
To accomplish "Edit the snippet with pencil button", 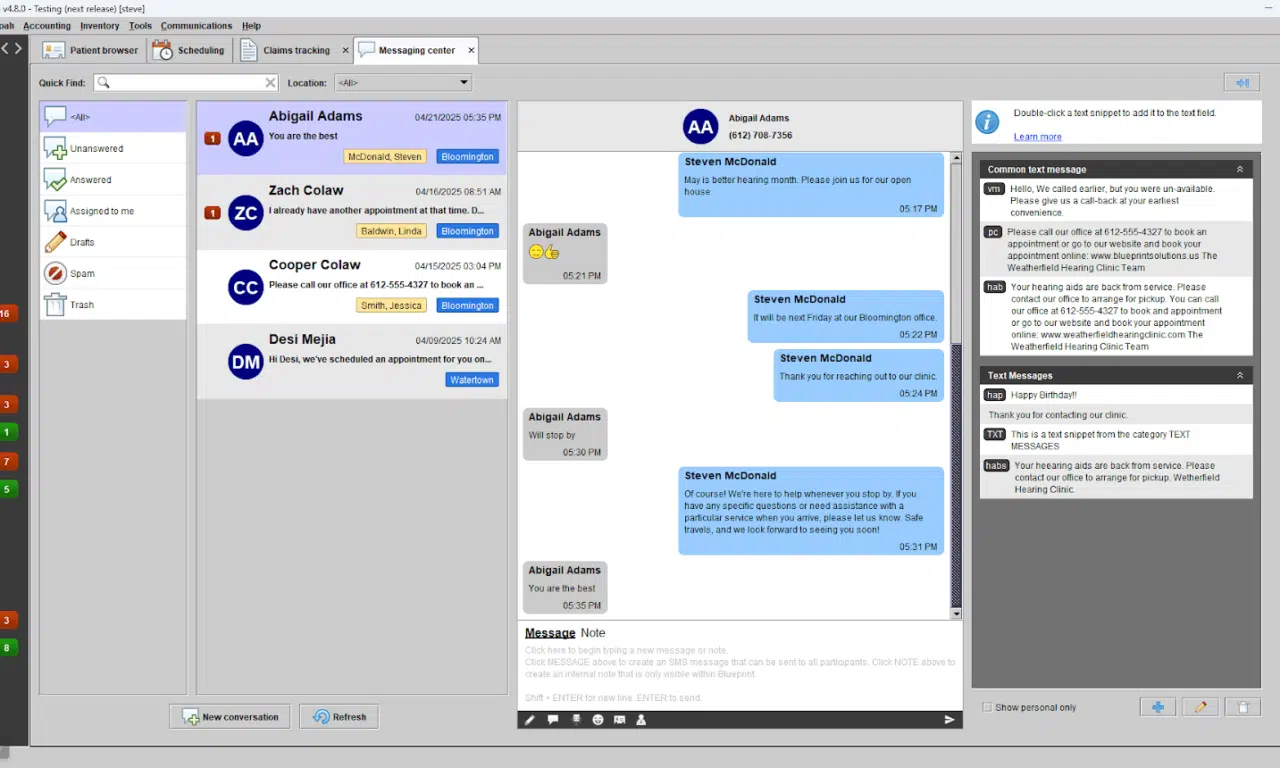I will pyautogui.click(x=1201, y=707).
